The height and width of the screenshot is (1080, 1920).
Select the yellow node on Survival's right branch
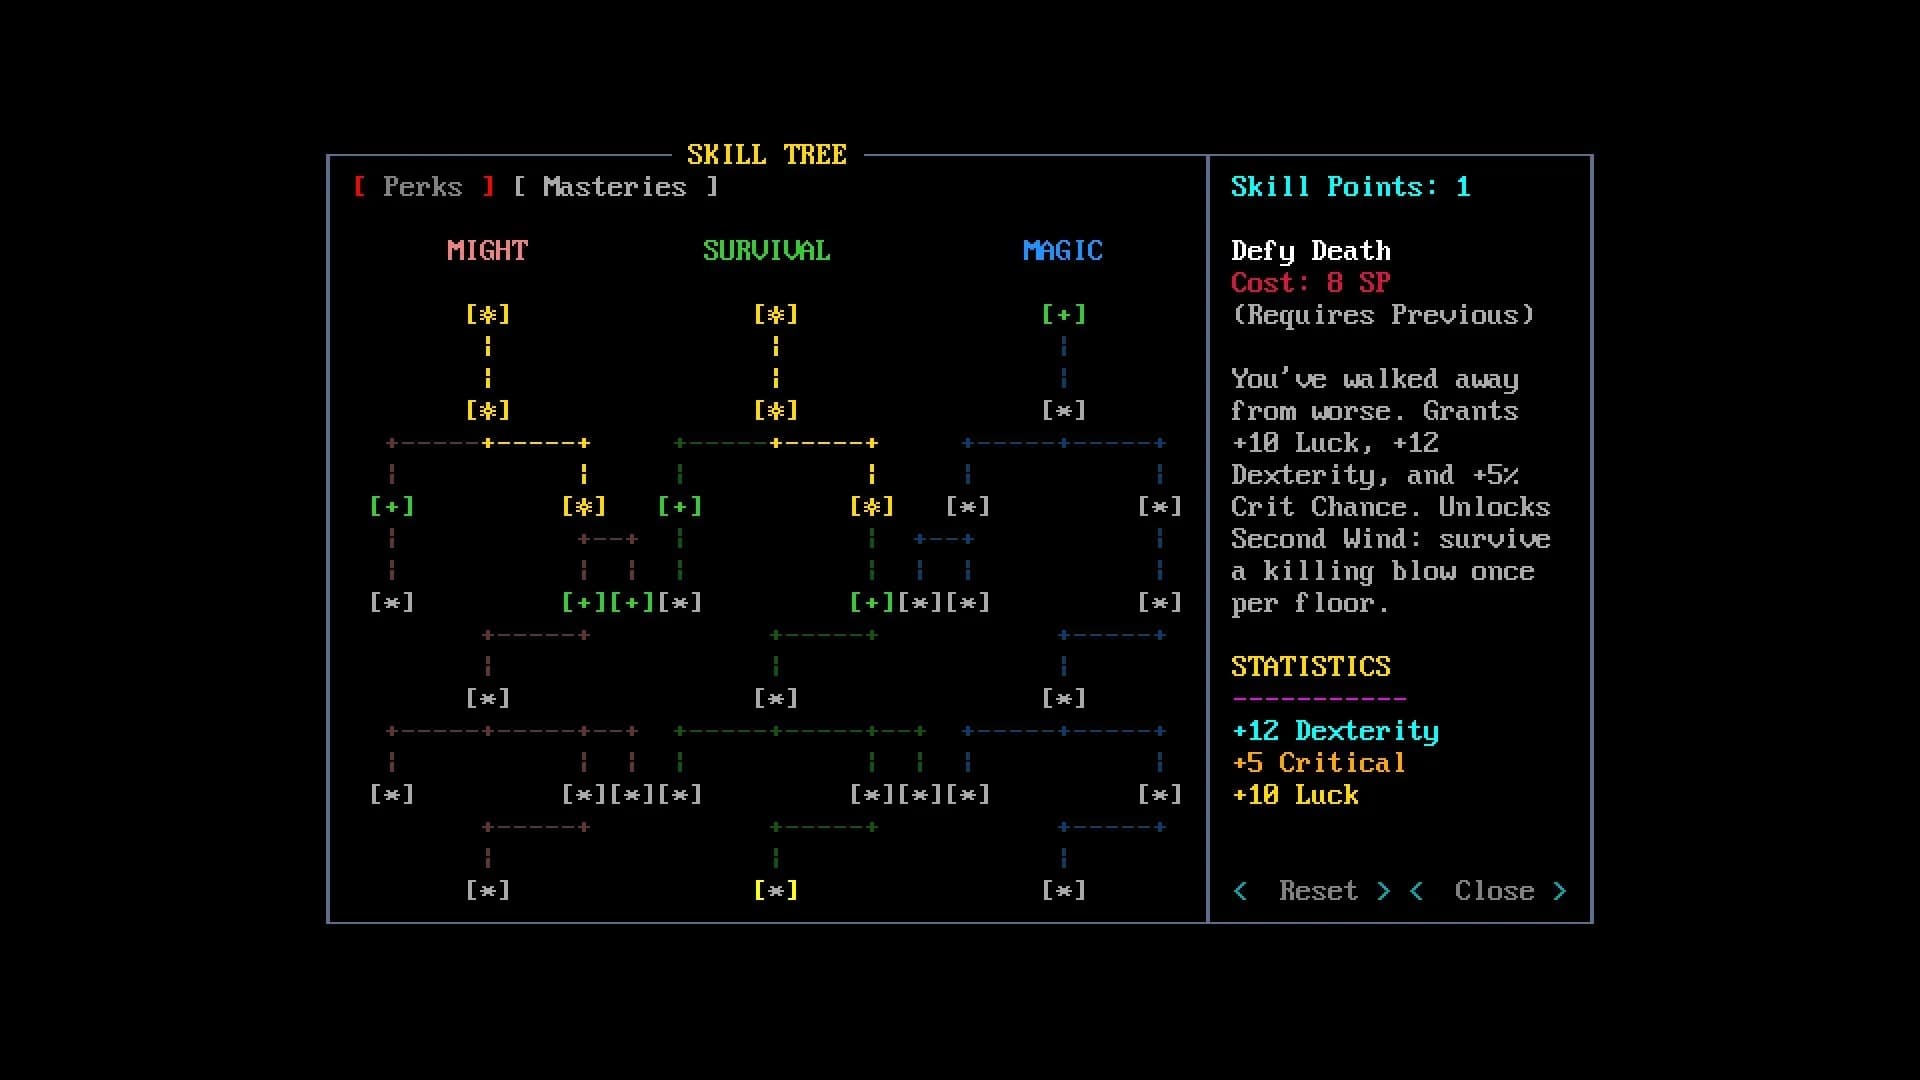pos(872,506)
